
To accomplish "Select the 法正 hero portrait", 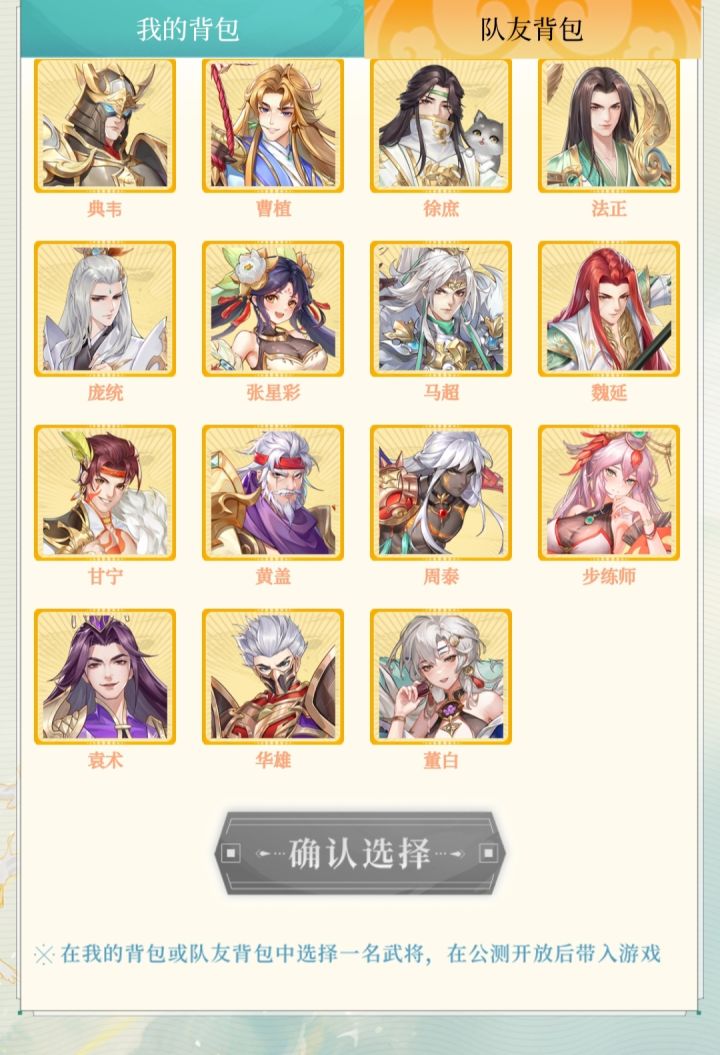I will click(609, 125).
